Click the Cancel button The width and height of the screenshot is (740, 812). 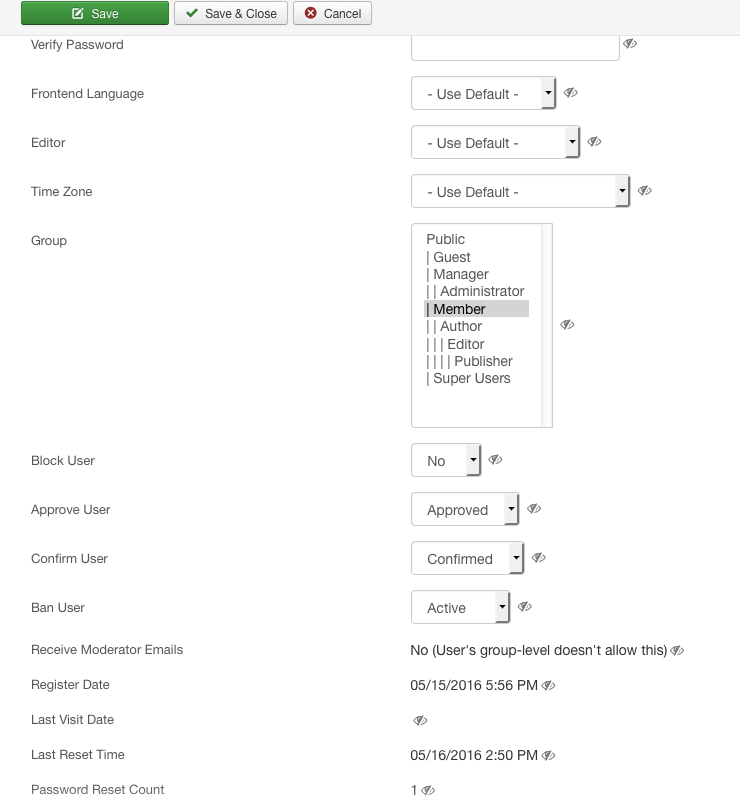pyautogui.click(x=332, y=13)
